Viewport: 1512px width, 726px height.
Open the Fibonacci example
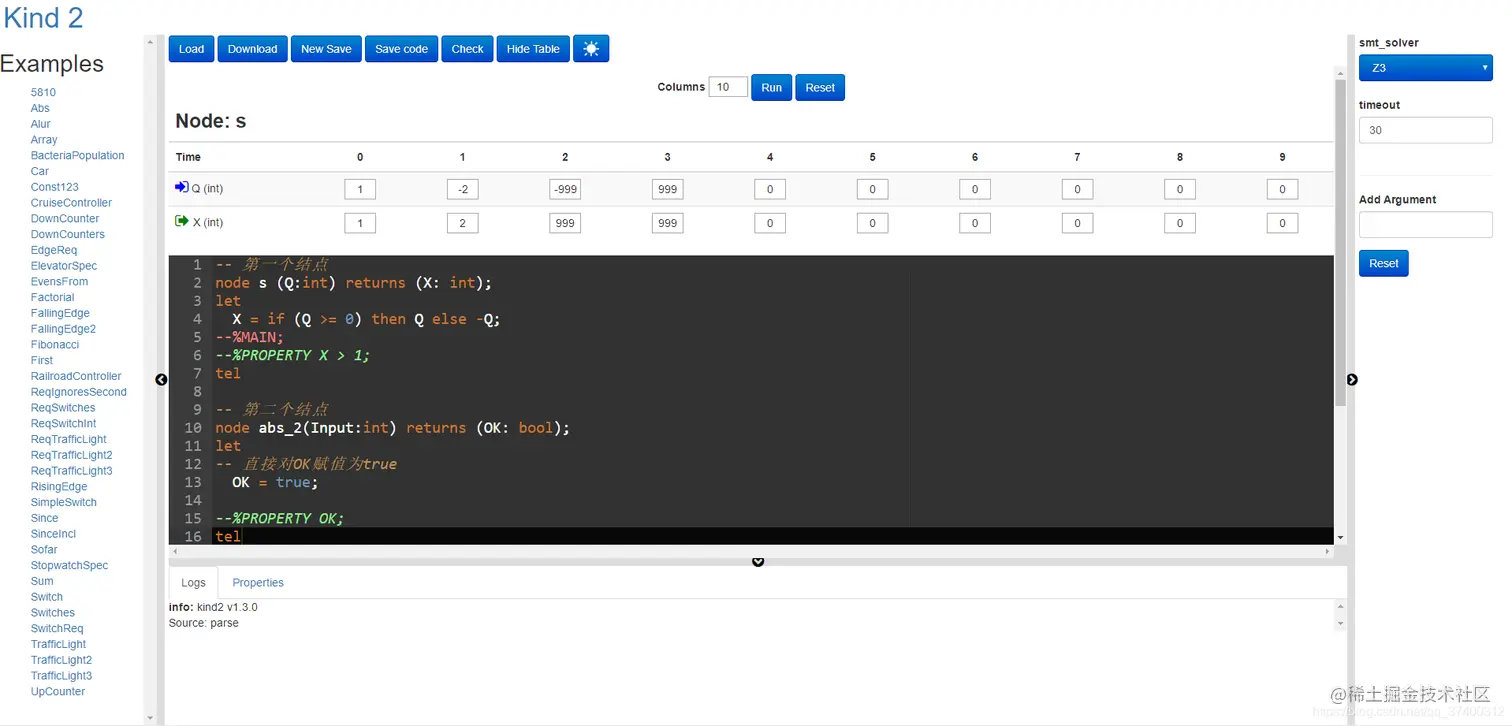[x=55, y=345]
